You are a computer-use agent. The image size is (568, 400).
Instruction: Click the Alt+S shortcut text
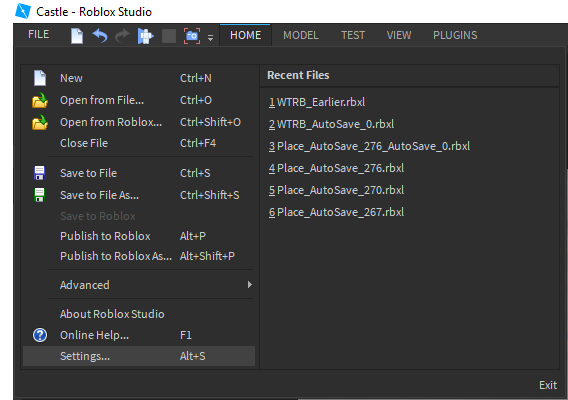(x=192, y=356)
